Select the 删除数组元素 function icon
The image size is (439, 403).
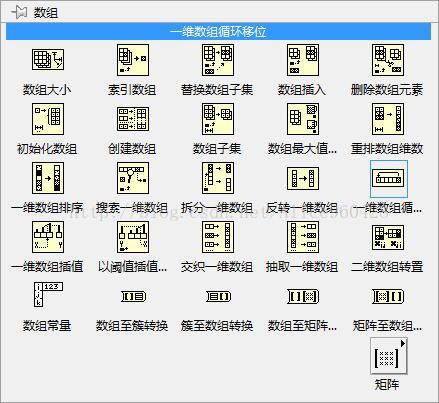point(388,60)
